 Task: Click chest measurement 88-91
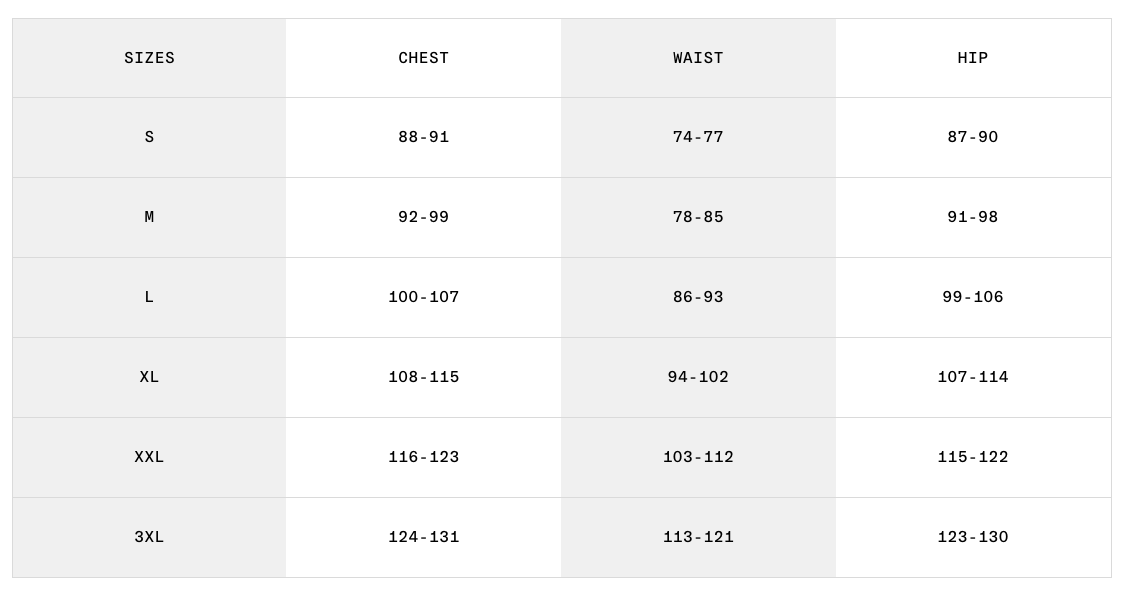tap(424, 137)
